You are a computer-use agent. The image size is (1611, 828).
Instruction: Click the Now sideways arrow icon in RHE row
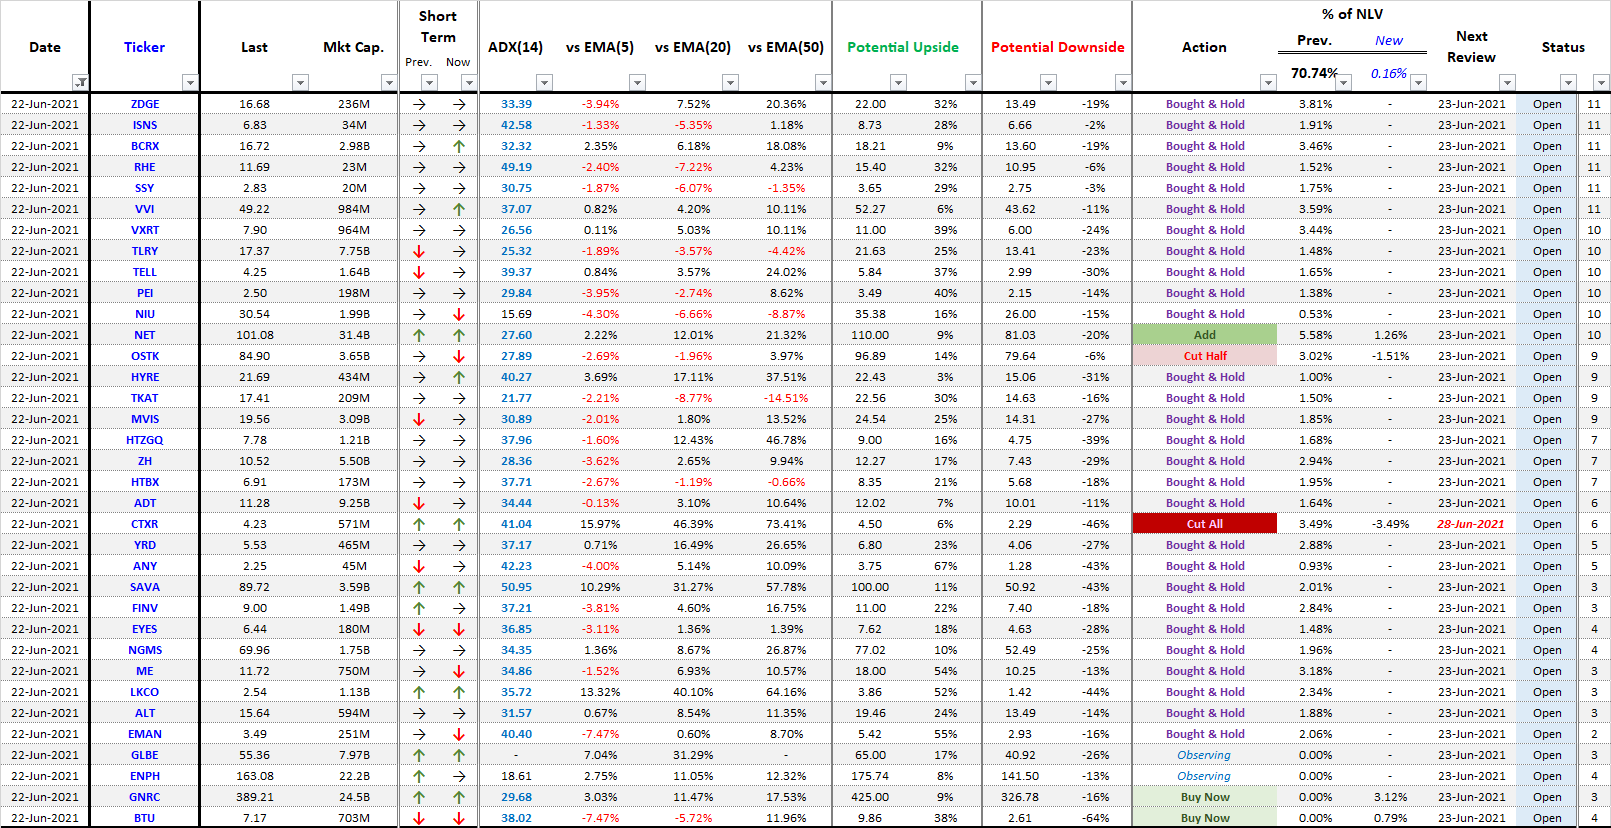click(x=459, y=167)
